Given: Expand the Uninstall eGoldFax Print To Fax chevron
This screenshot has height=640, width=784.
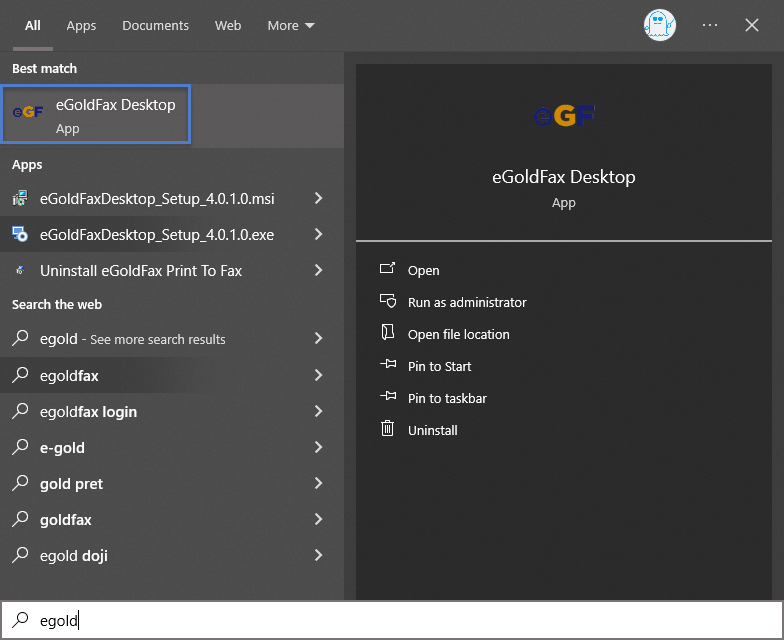Looking at the screenshot, I should click(318, 270).
